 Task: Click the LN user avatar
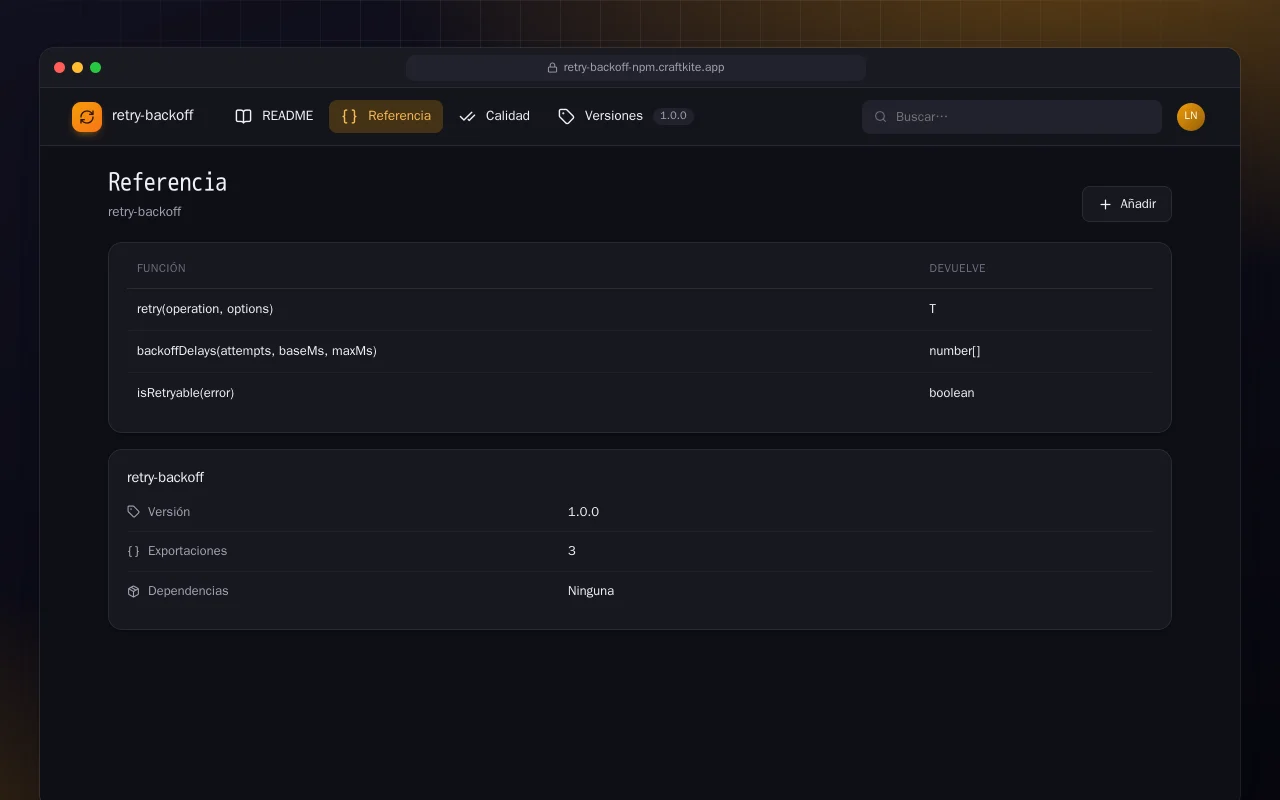click(1191, 117)
